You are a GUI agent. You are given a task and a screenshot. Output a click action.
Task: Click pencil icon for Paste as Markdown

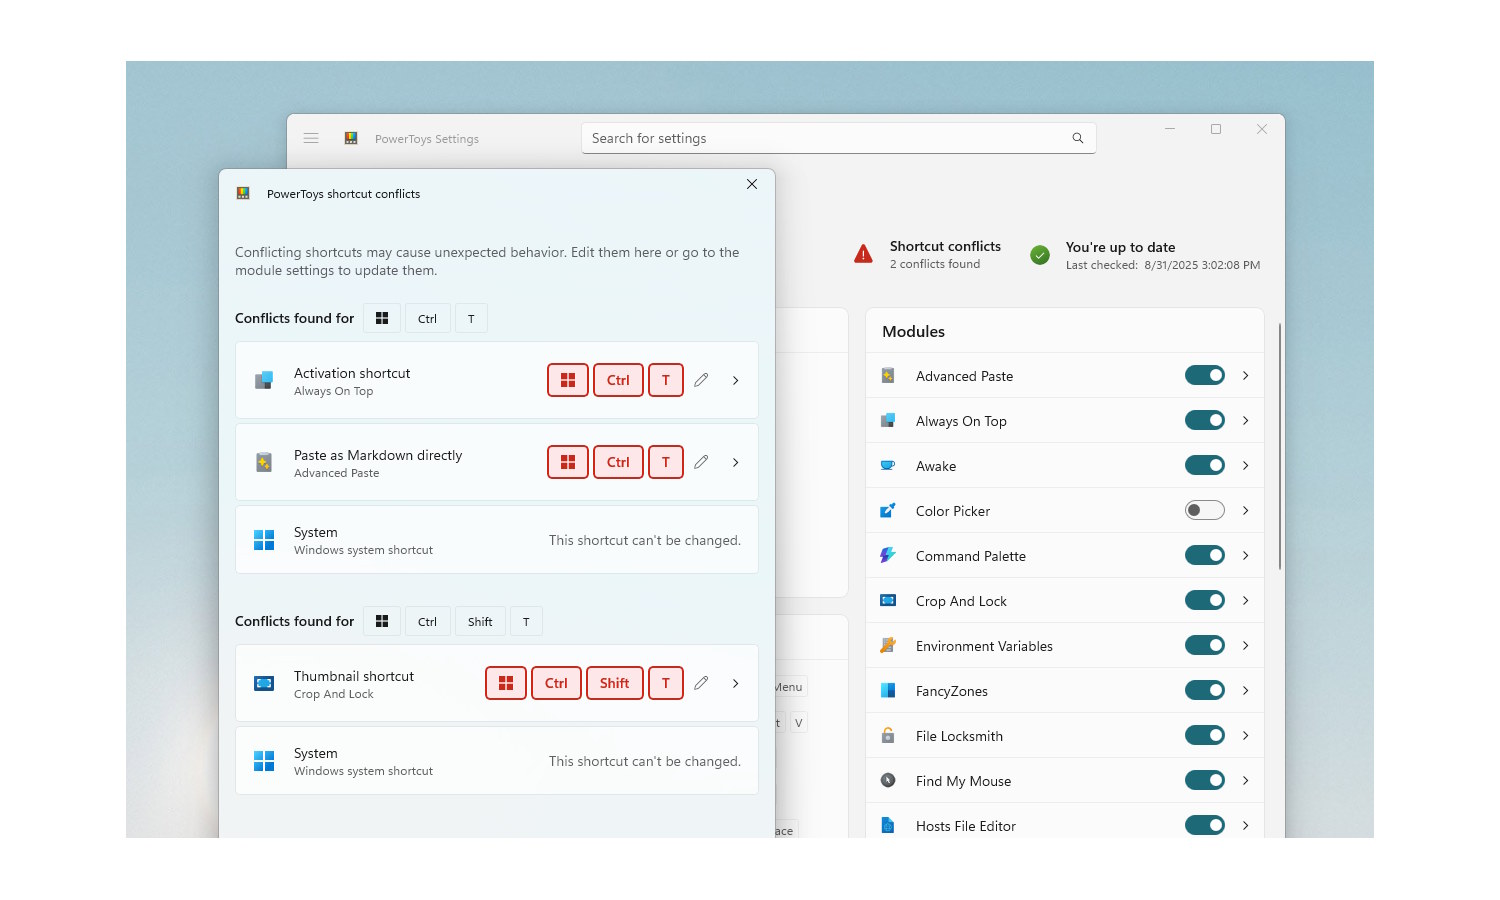coord(701,462)
